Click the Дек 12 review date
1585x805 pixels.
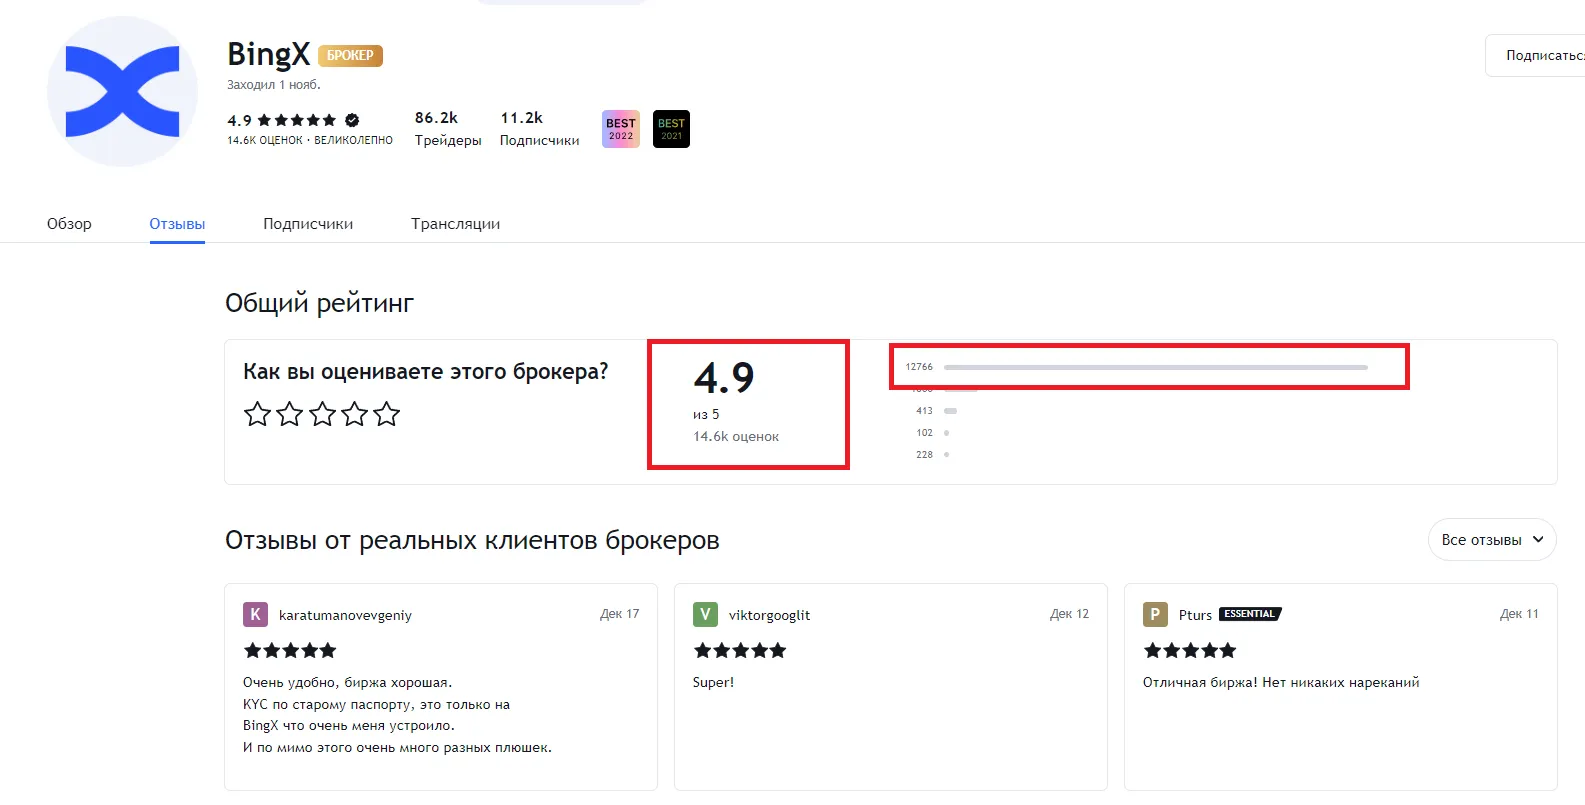click(x=1070, y=614)
